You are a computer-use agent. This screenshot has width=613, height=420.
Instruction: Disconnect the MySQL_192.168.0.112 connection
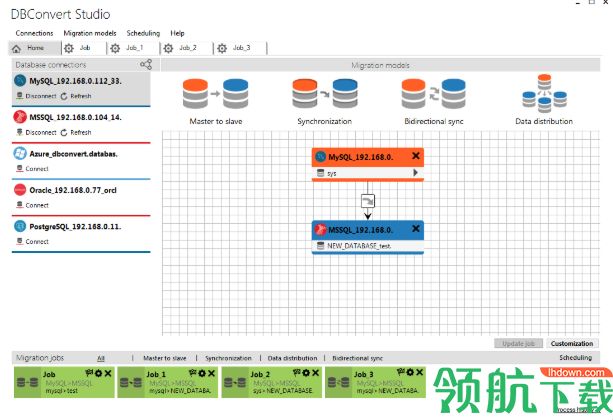coord(36,96)
